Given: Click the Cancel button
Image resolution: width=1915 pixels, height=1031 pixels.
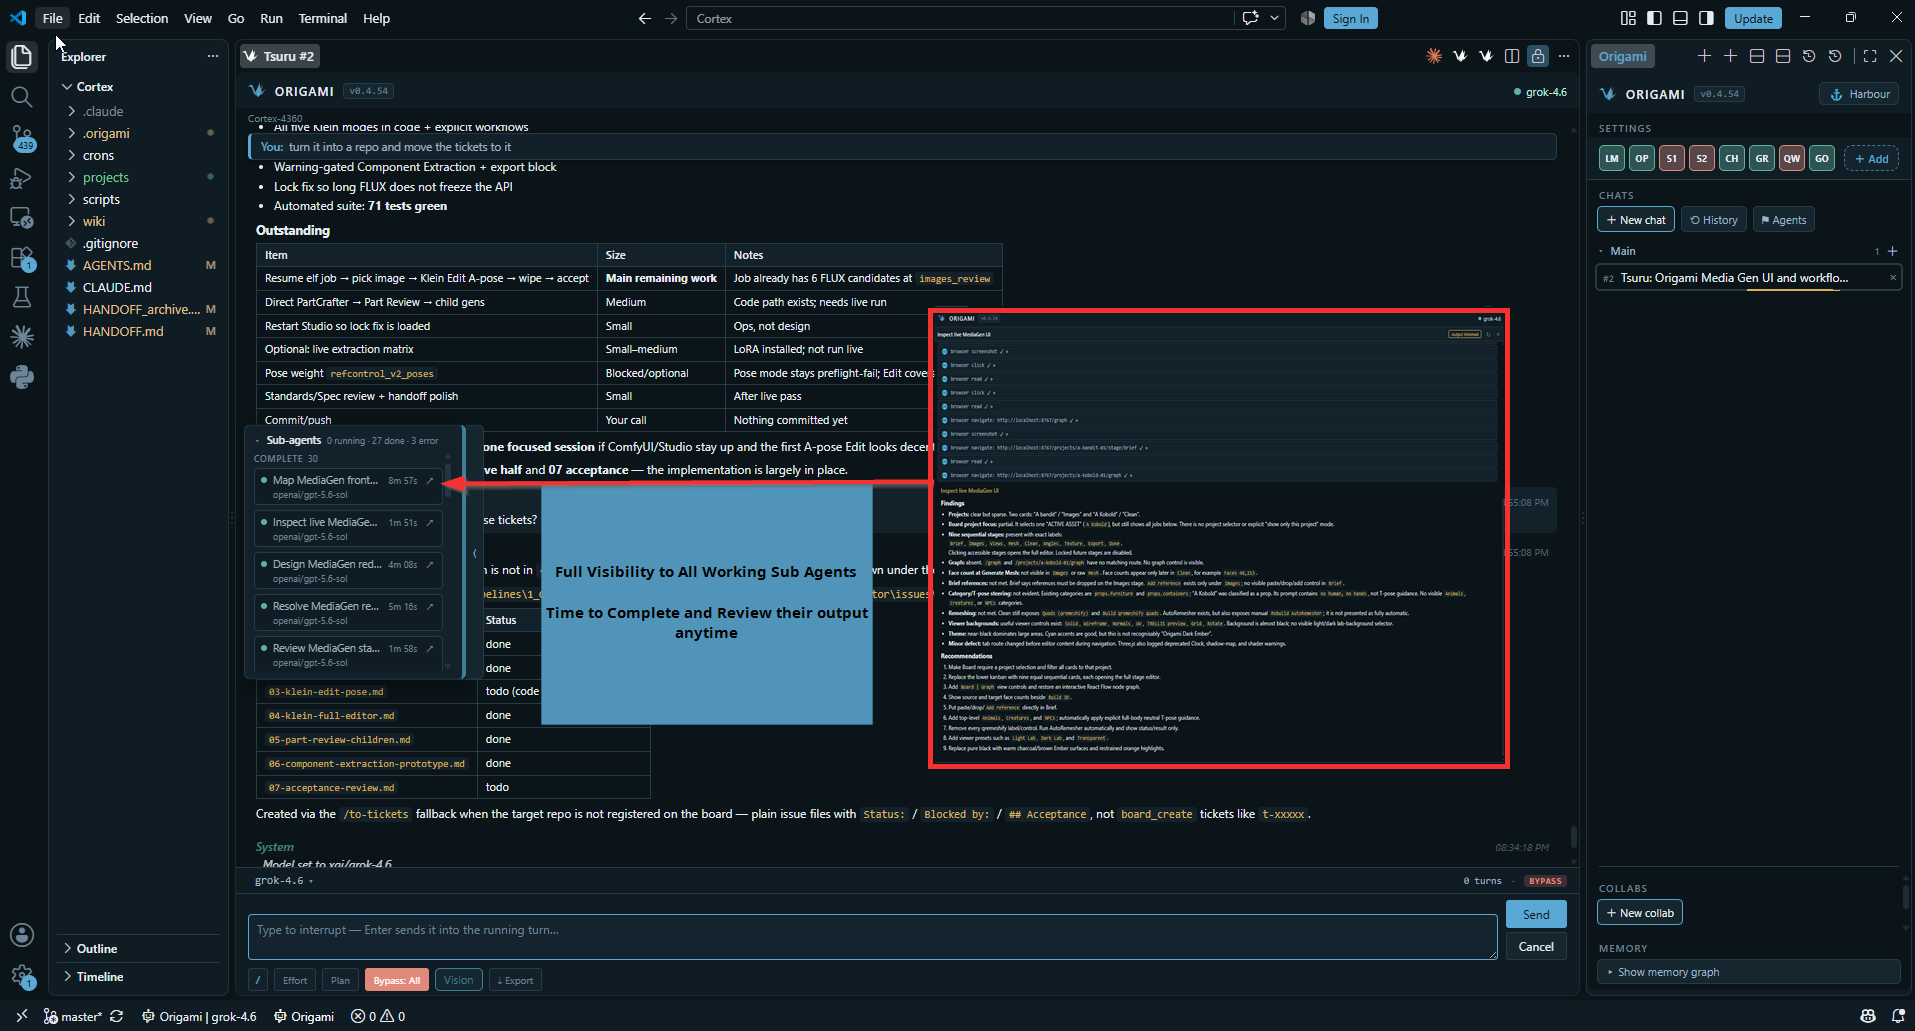Looking at the screenshot, I should [1536, 946].
